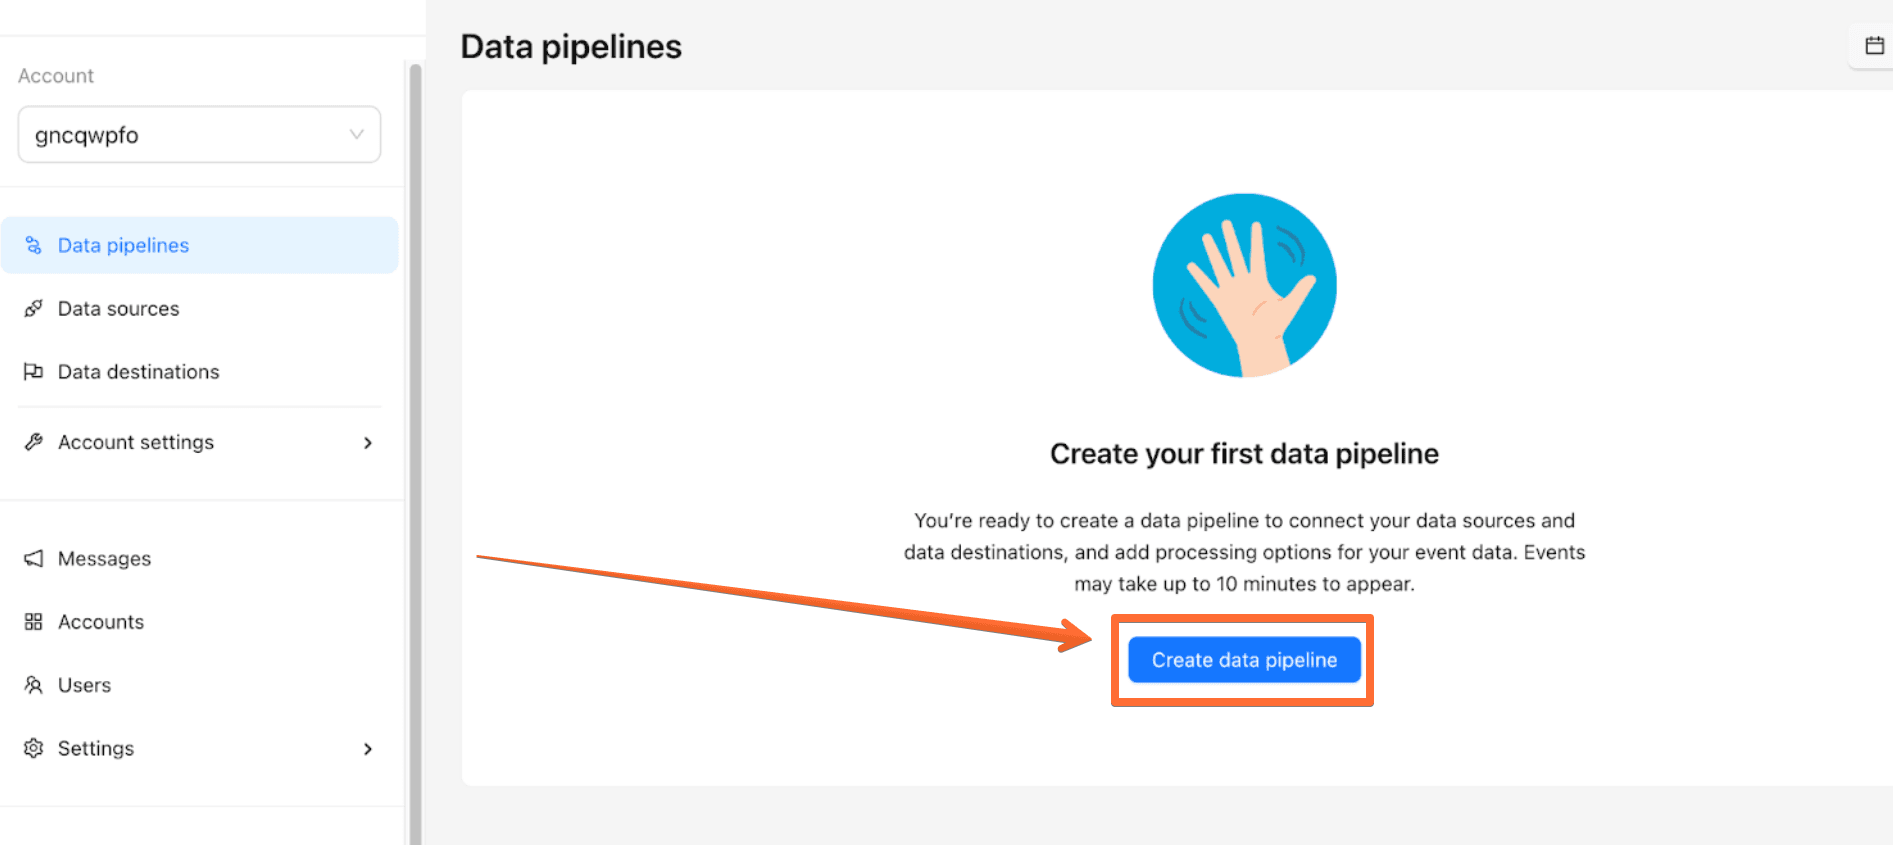Screen dimensions: 1893x845
Task: Click the Data sources plug icon
Action: [x=33, y=308]
